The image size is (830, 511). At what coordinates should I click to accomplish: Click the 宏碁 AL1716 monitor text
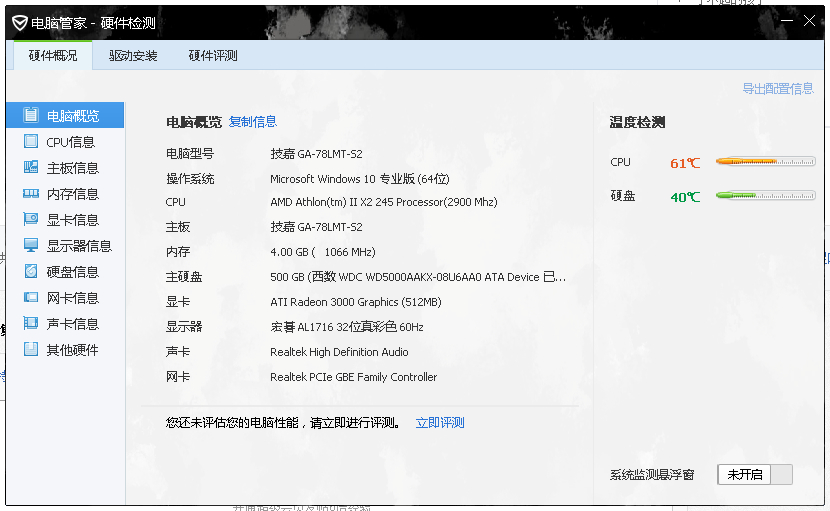347,327
